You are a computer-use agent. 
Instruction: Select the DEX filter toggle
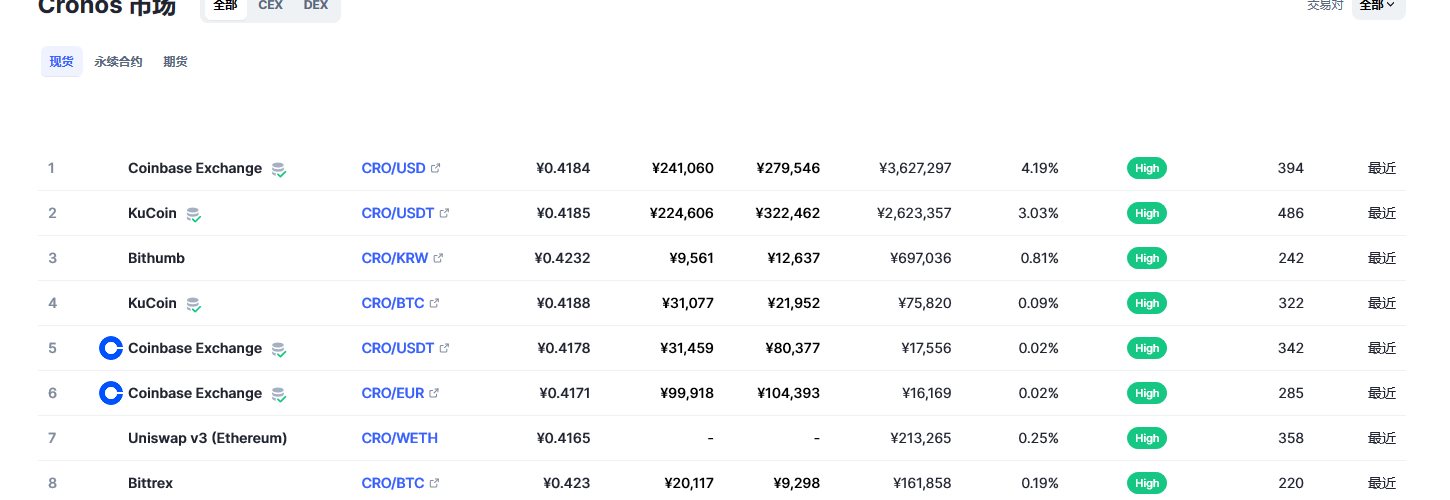316,6
